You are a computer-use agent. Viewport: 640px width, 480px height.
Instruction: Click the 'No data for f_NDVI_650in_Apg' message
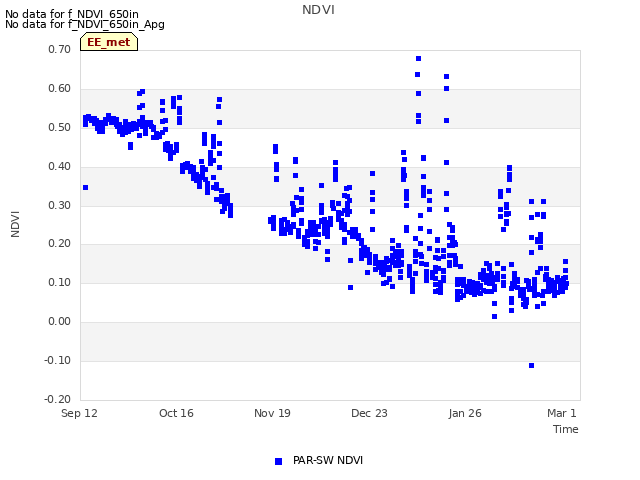(85, 24)
